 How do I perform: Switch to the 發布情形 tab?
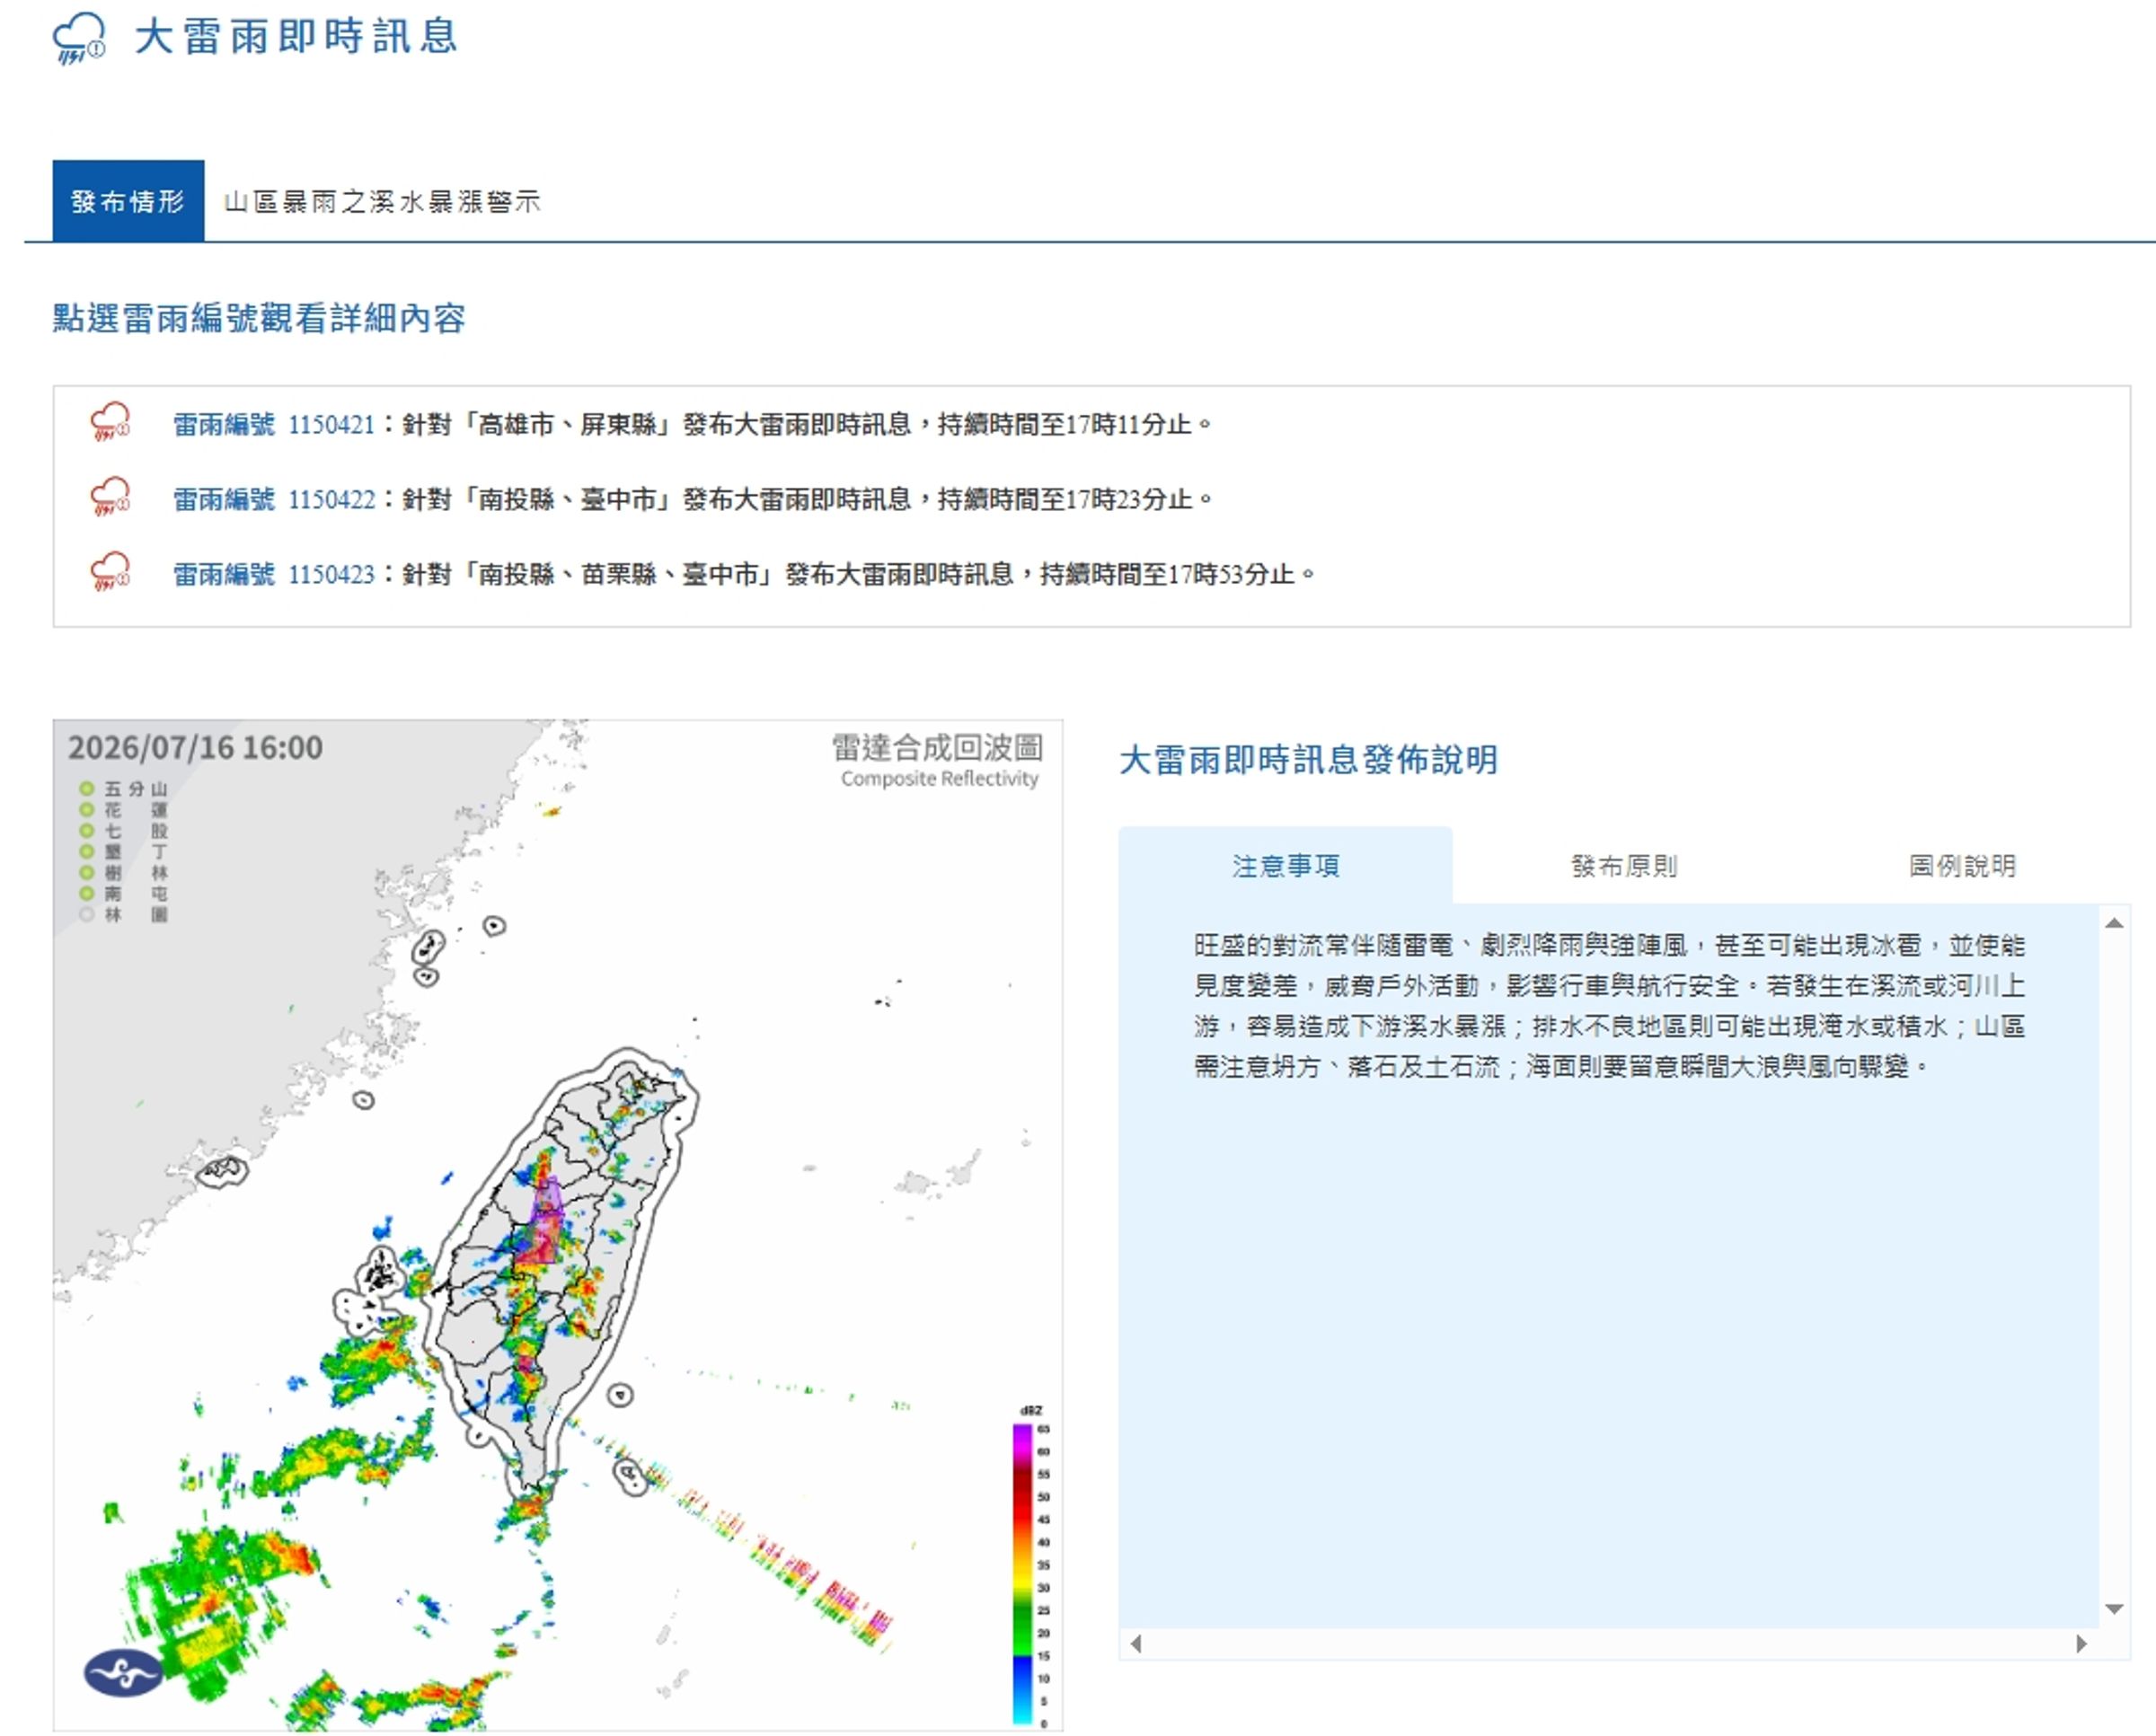(128, 201)
